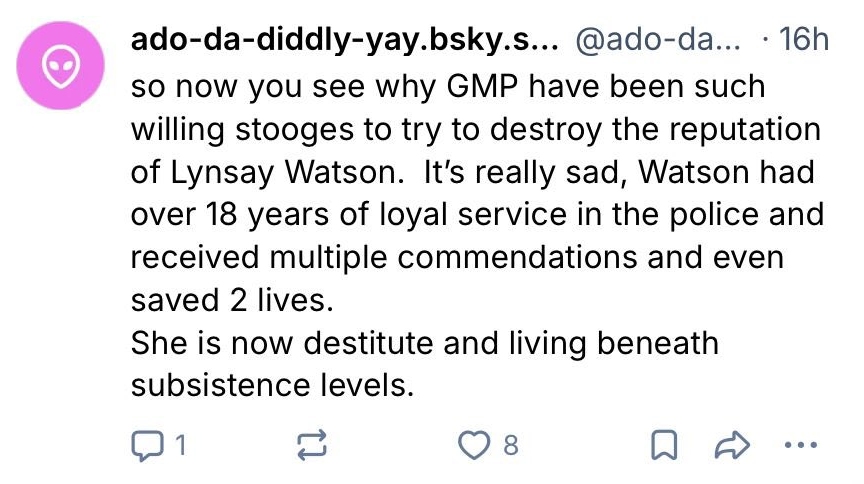Click the @ado-da... handle
The width and height of the screenshot is (864, 484).
[654, 40]
